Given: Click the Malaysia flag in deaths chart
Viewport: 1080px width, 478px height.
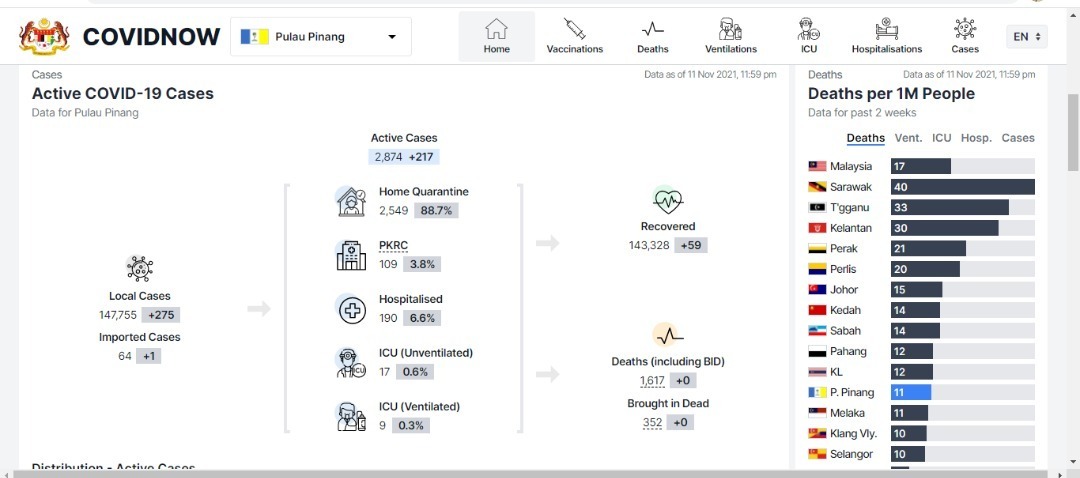Looking at the screenshot, I should tap(817, 166).
